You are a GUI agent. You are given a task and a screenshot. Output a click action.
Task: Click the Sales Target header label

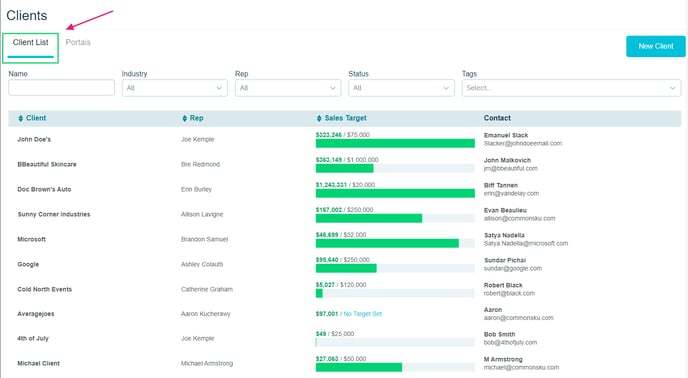pos(345,118)
